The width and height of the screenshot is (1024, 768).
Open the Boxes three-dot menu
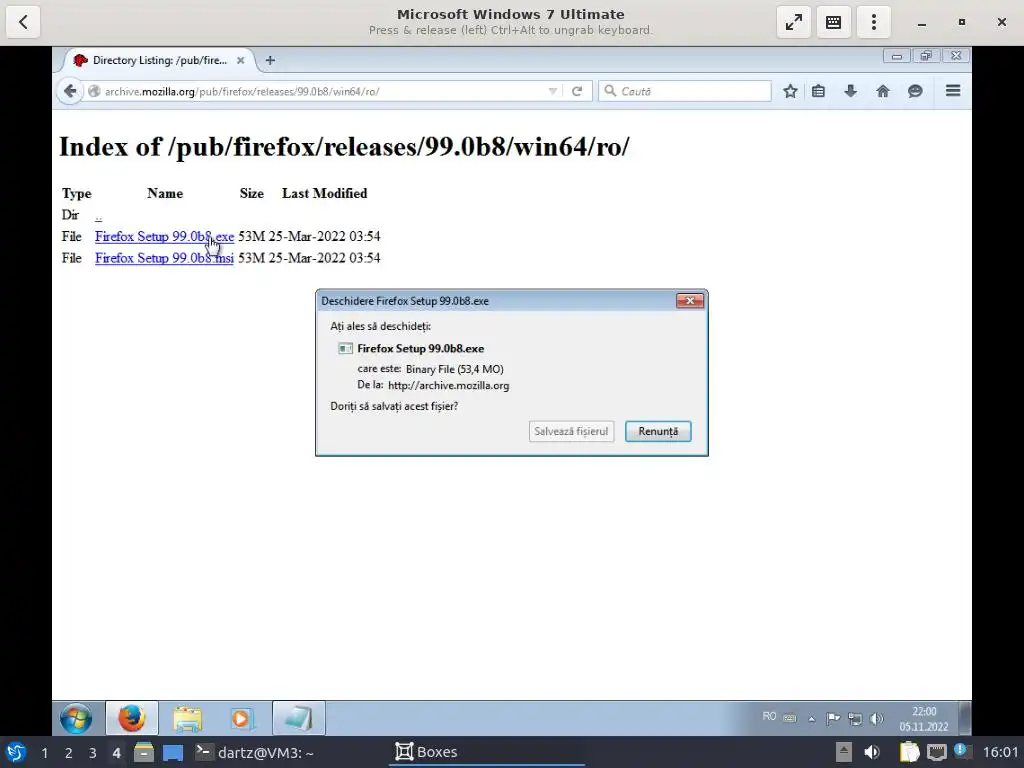point(874,22)
